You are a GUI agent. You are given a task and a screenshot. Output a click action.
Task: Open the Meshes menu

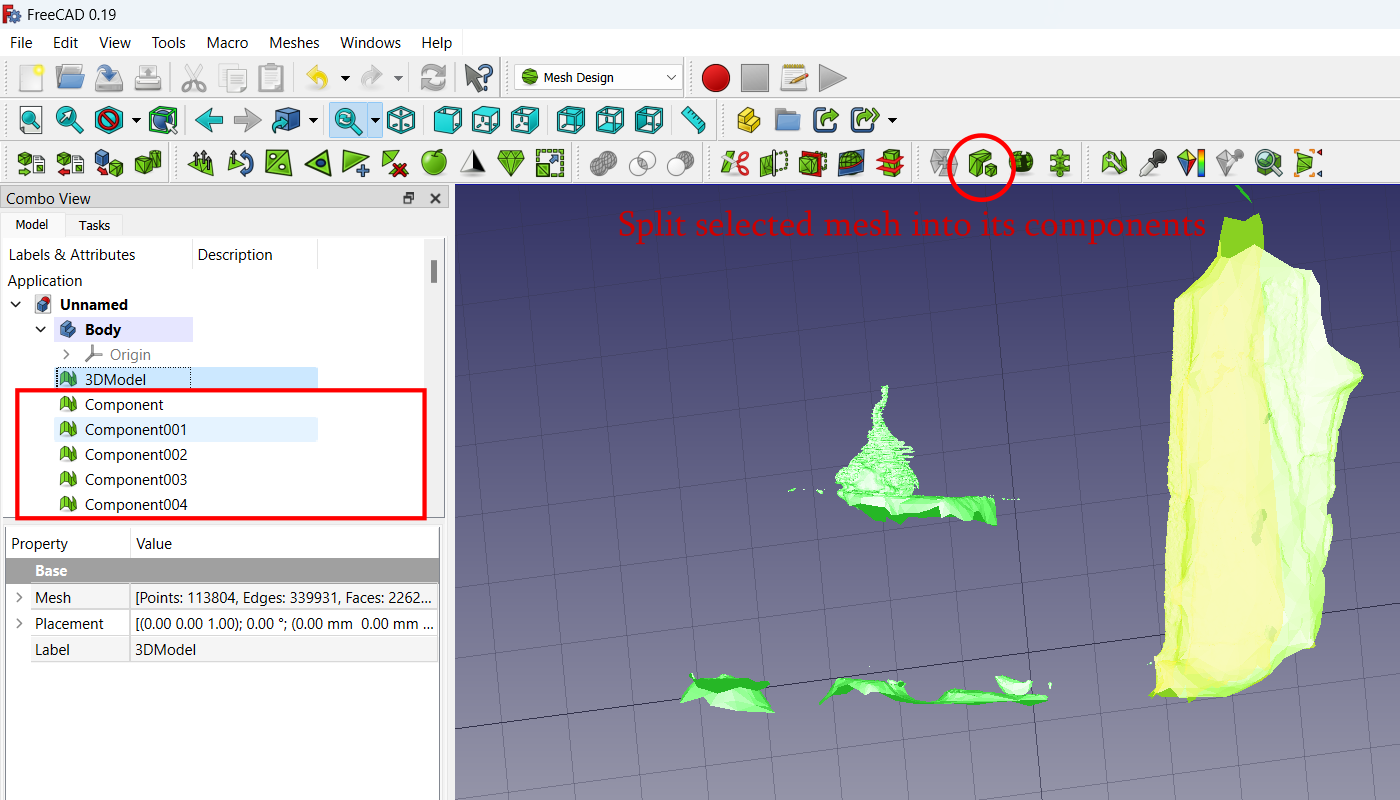(293, 42)
